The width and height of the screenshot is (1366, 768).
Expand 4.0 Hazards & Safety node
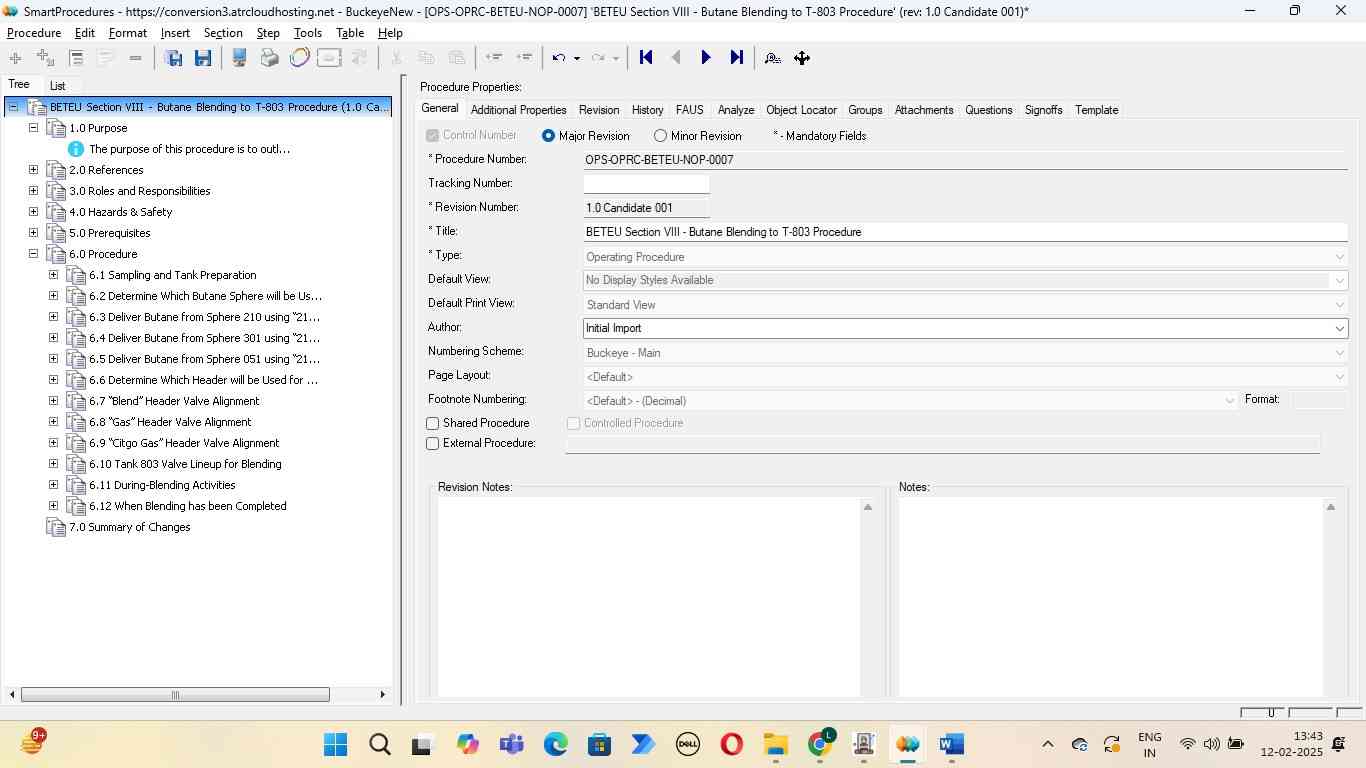pos(33,212)
